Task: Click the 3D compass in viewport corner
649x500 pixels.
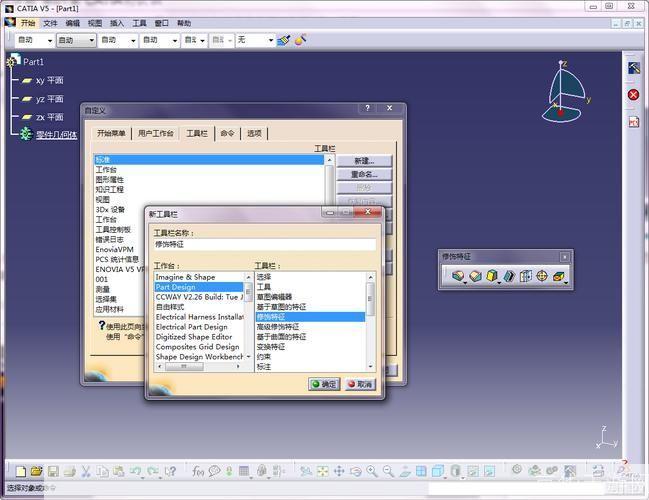Action: tap(565, 91)
